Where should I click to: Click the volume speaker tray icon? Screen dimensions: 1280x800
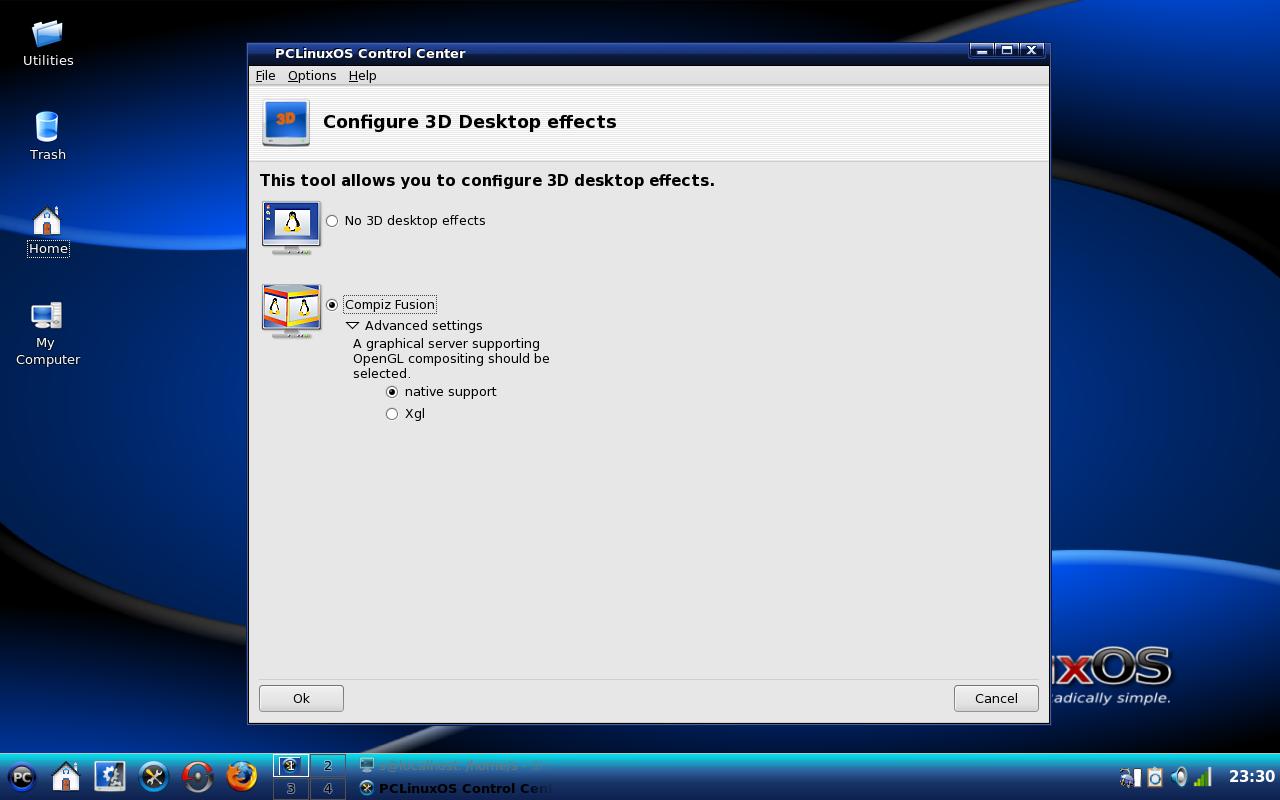click(x=1179, y=777)
